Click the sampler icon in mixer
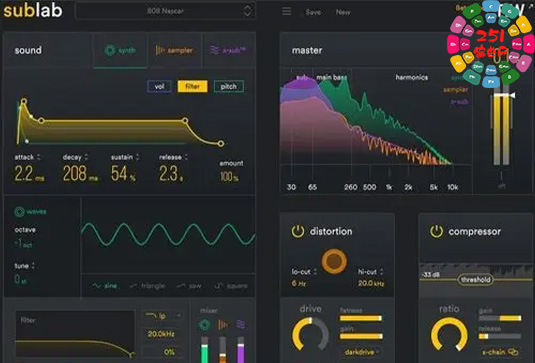 coord(222,324)
